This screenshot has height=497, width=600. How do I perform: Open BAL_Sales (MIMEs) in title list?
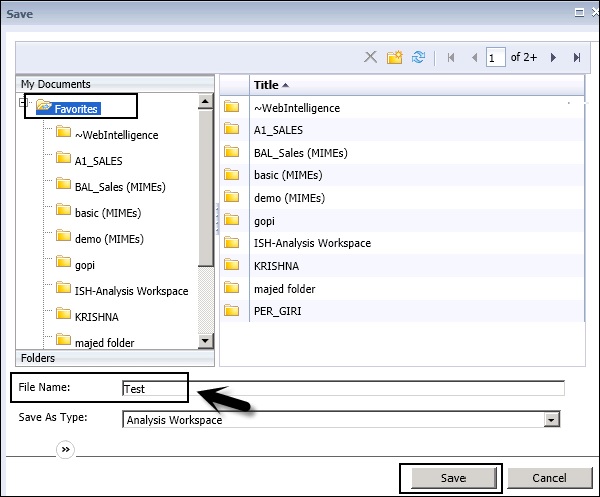pos(301,153)
